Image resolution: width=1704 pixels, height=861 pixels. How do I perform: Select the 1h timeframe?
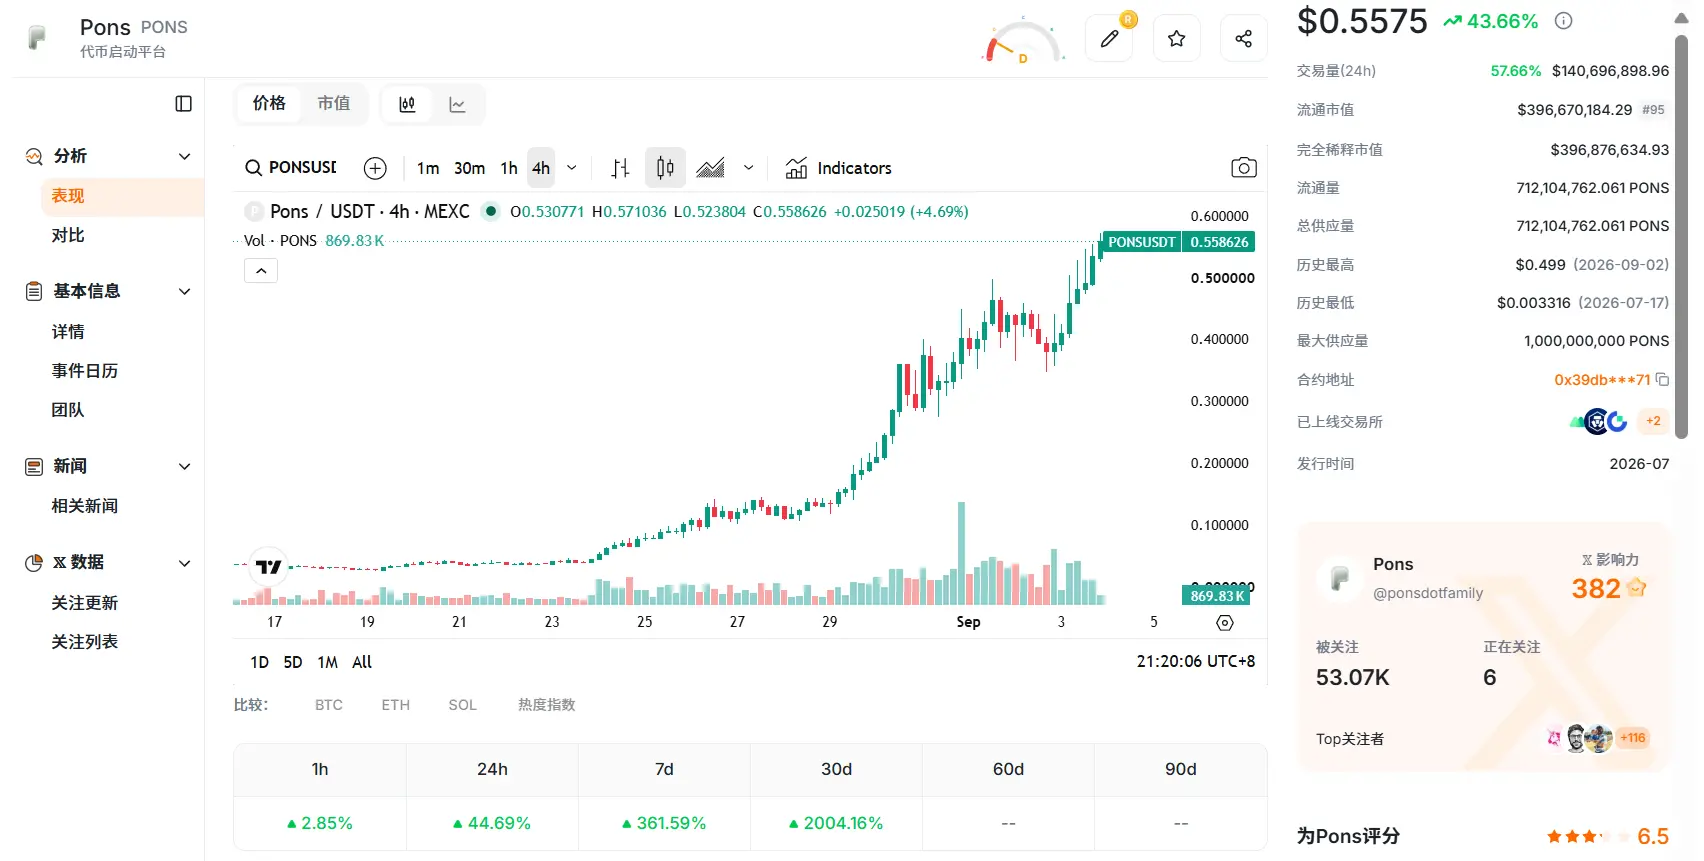click(x=509, y=168)
